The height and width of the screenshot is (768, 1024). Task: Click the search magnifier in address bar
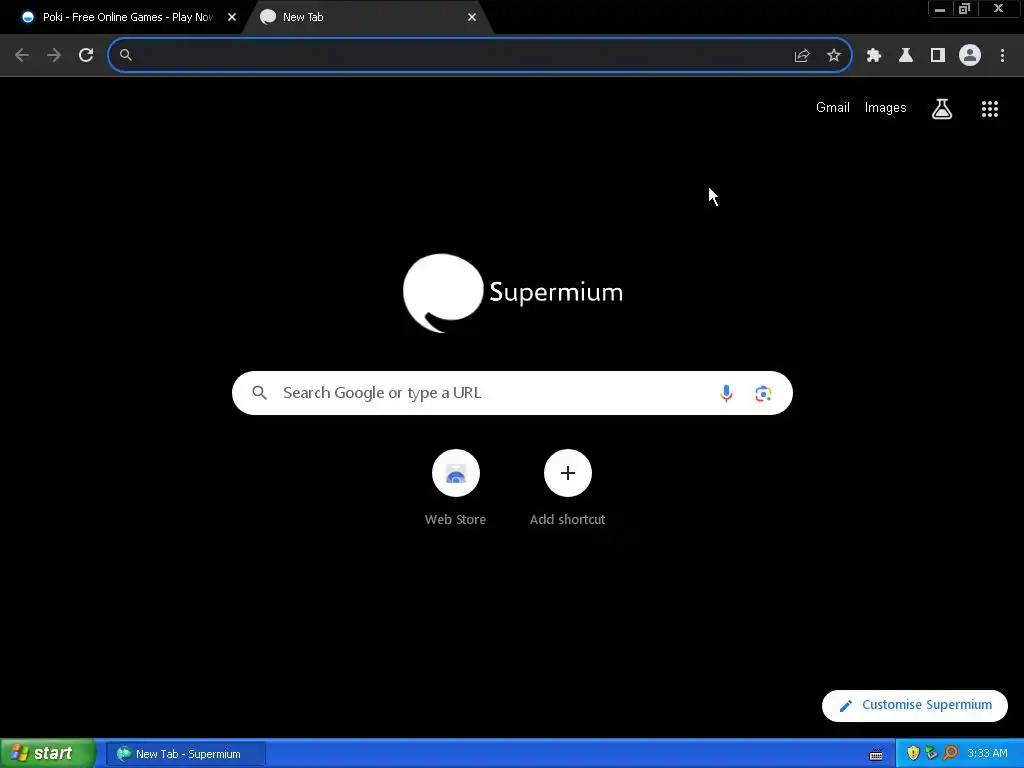tap(126, 55)
